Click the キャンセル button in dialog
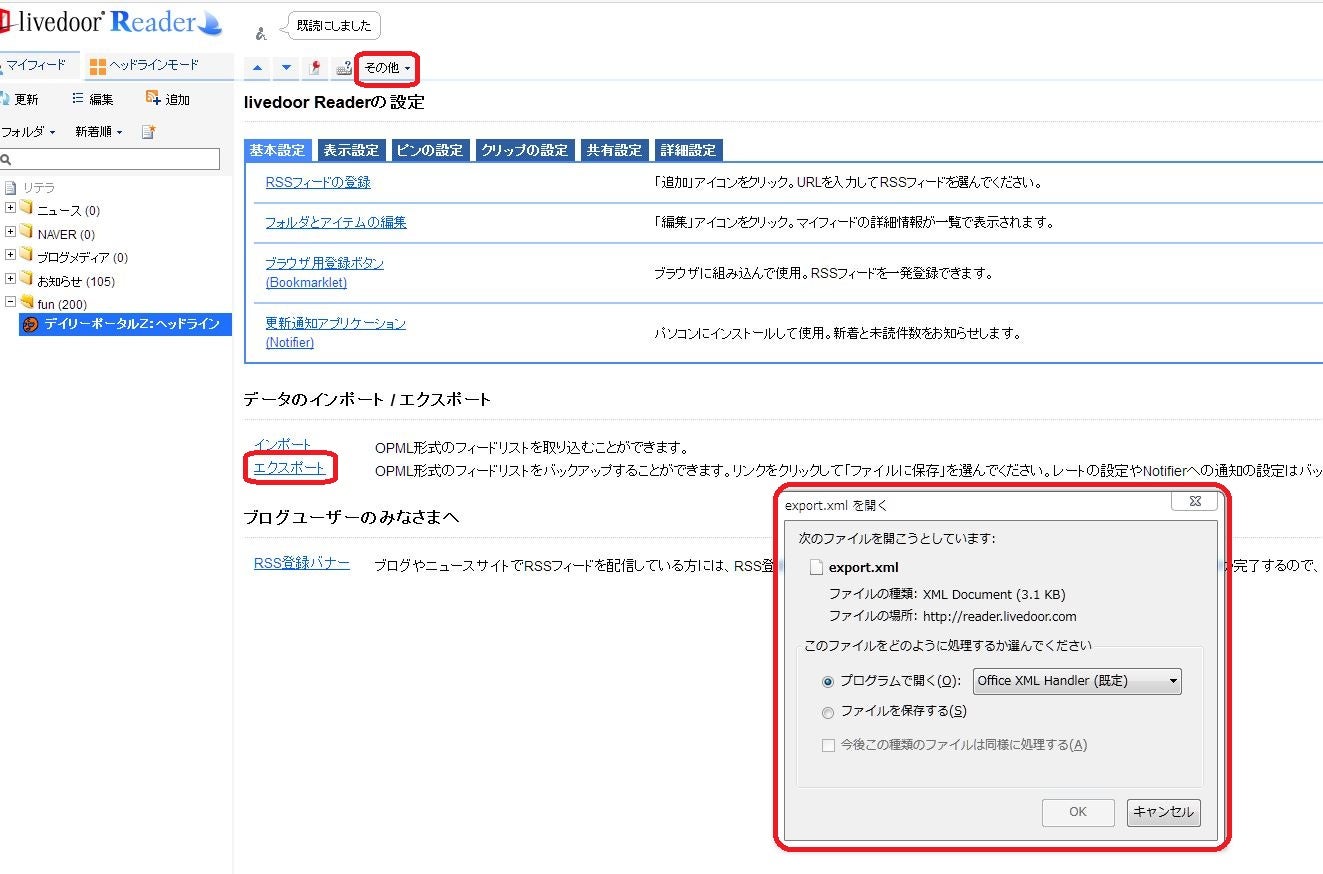1323x874 pixels. 1163,812
